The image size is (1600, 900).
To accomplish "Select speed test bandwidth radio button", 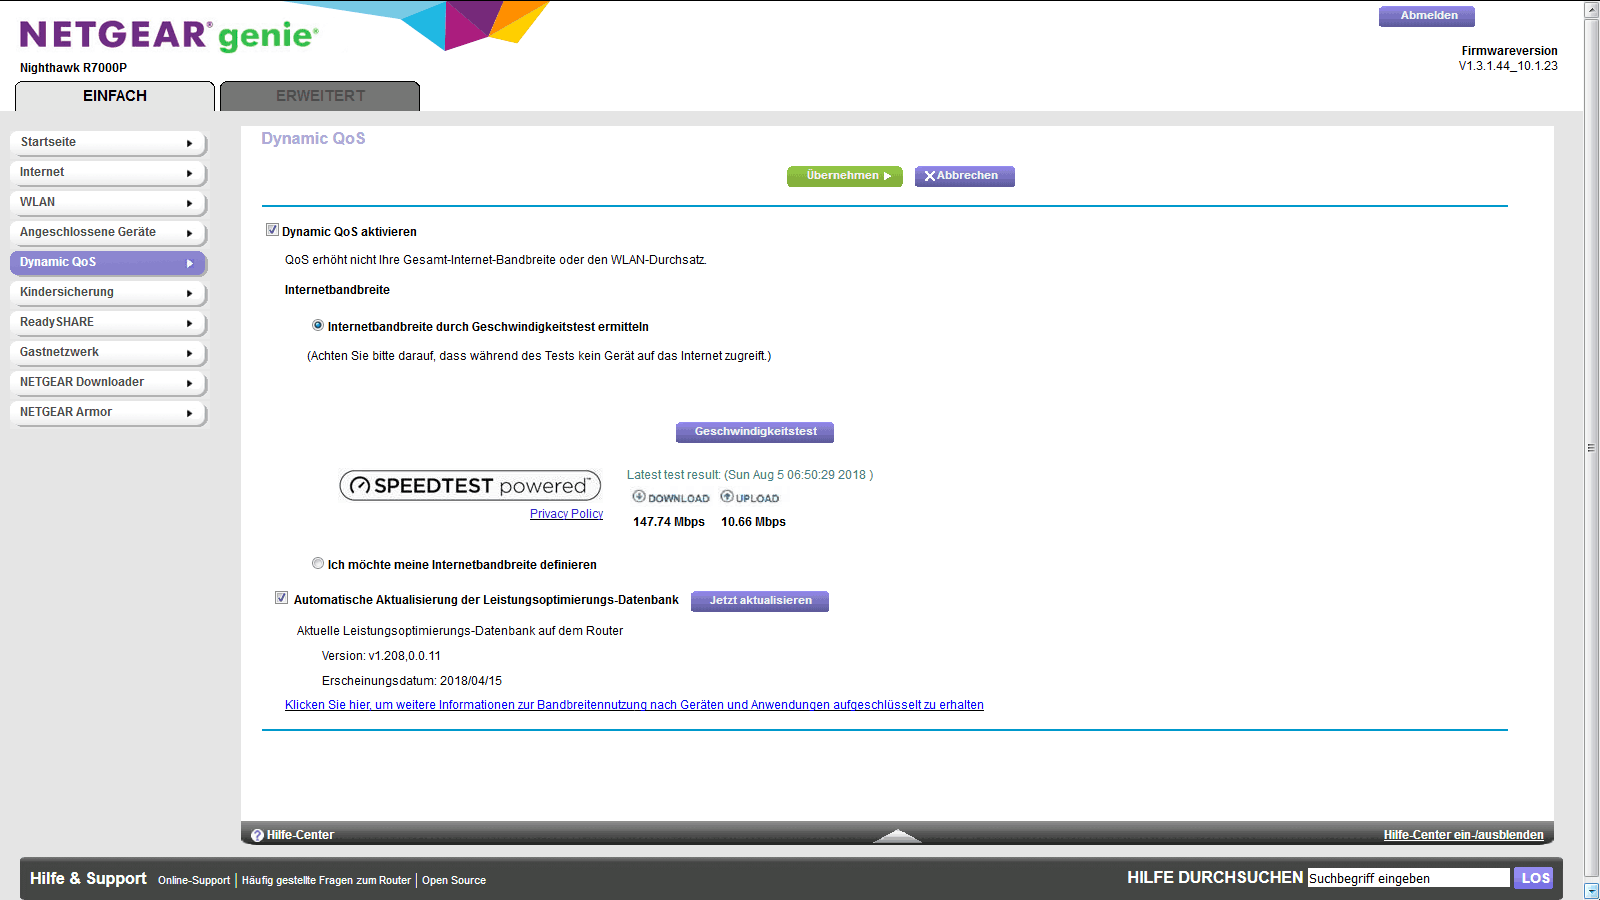I will [x=318, y=325].
